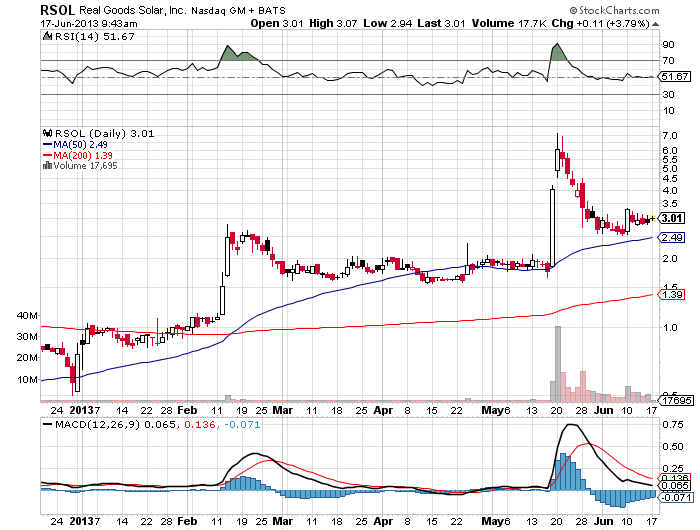Click the StockCharts.com copyright label

pyautogui.click(x=614, y=10)
